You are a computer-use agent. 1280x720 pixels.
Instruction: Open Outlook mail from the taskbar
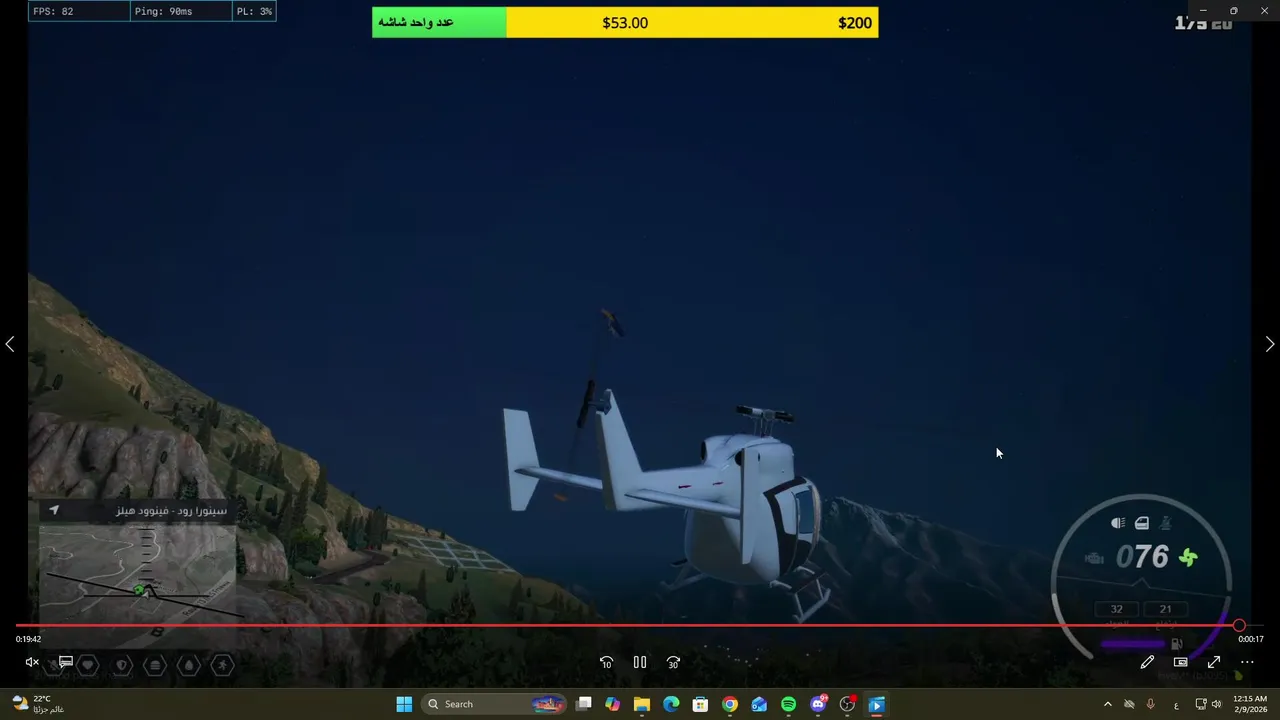pos(759,704)
